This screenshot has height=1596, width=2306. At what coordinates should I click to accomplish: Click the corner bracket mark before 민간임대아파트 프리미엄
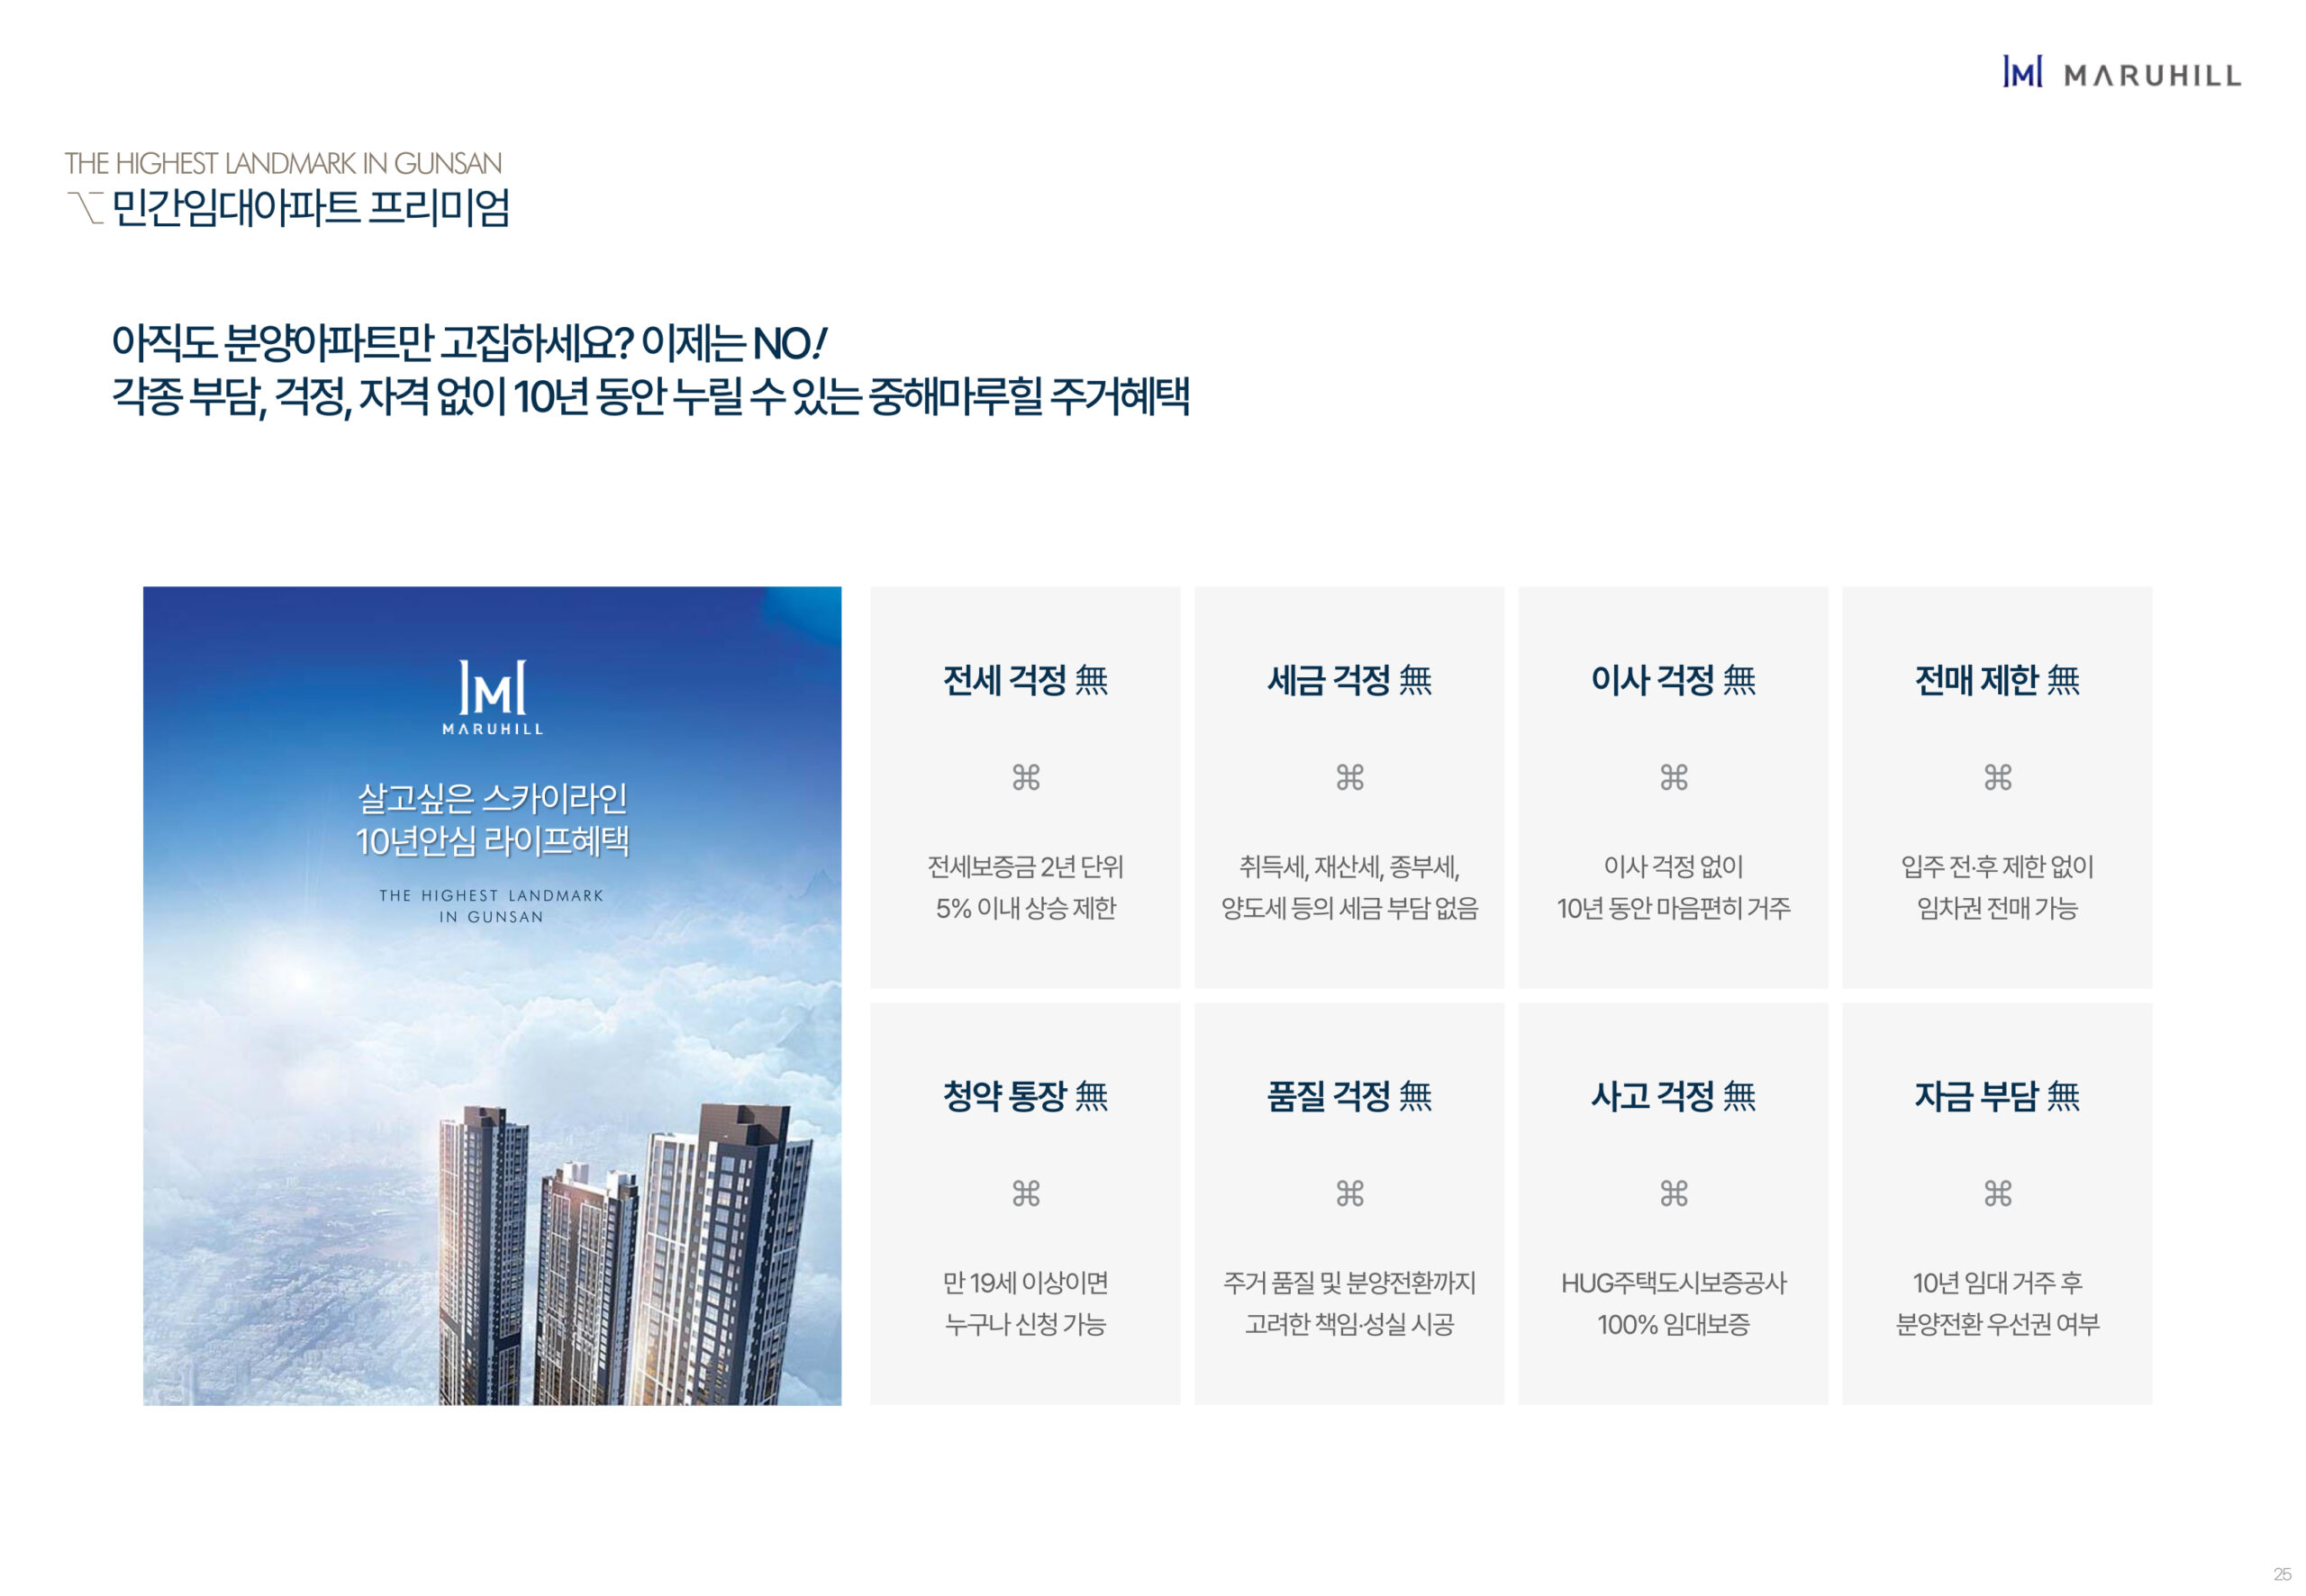coord(85,207)
